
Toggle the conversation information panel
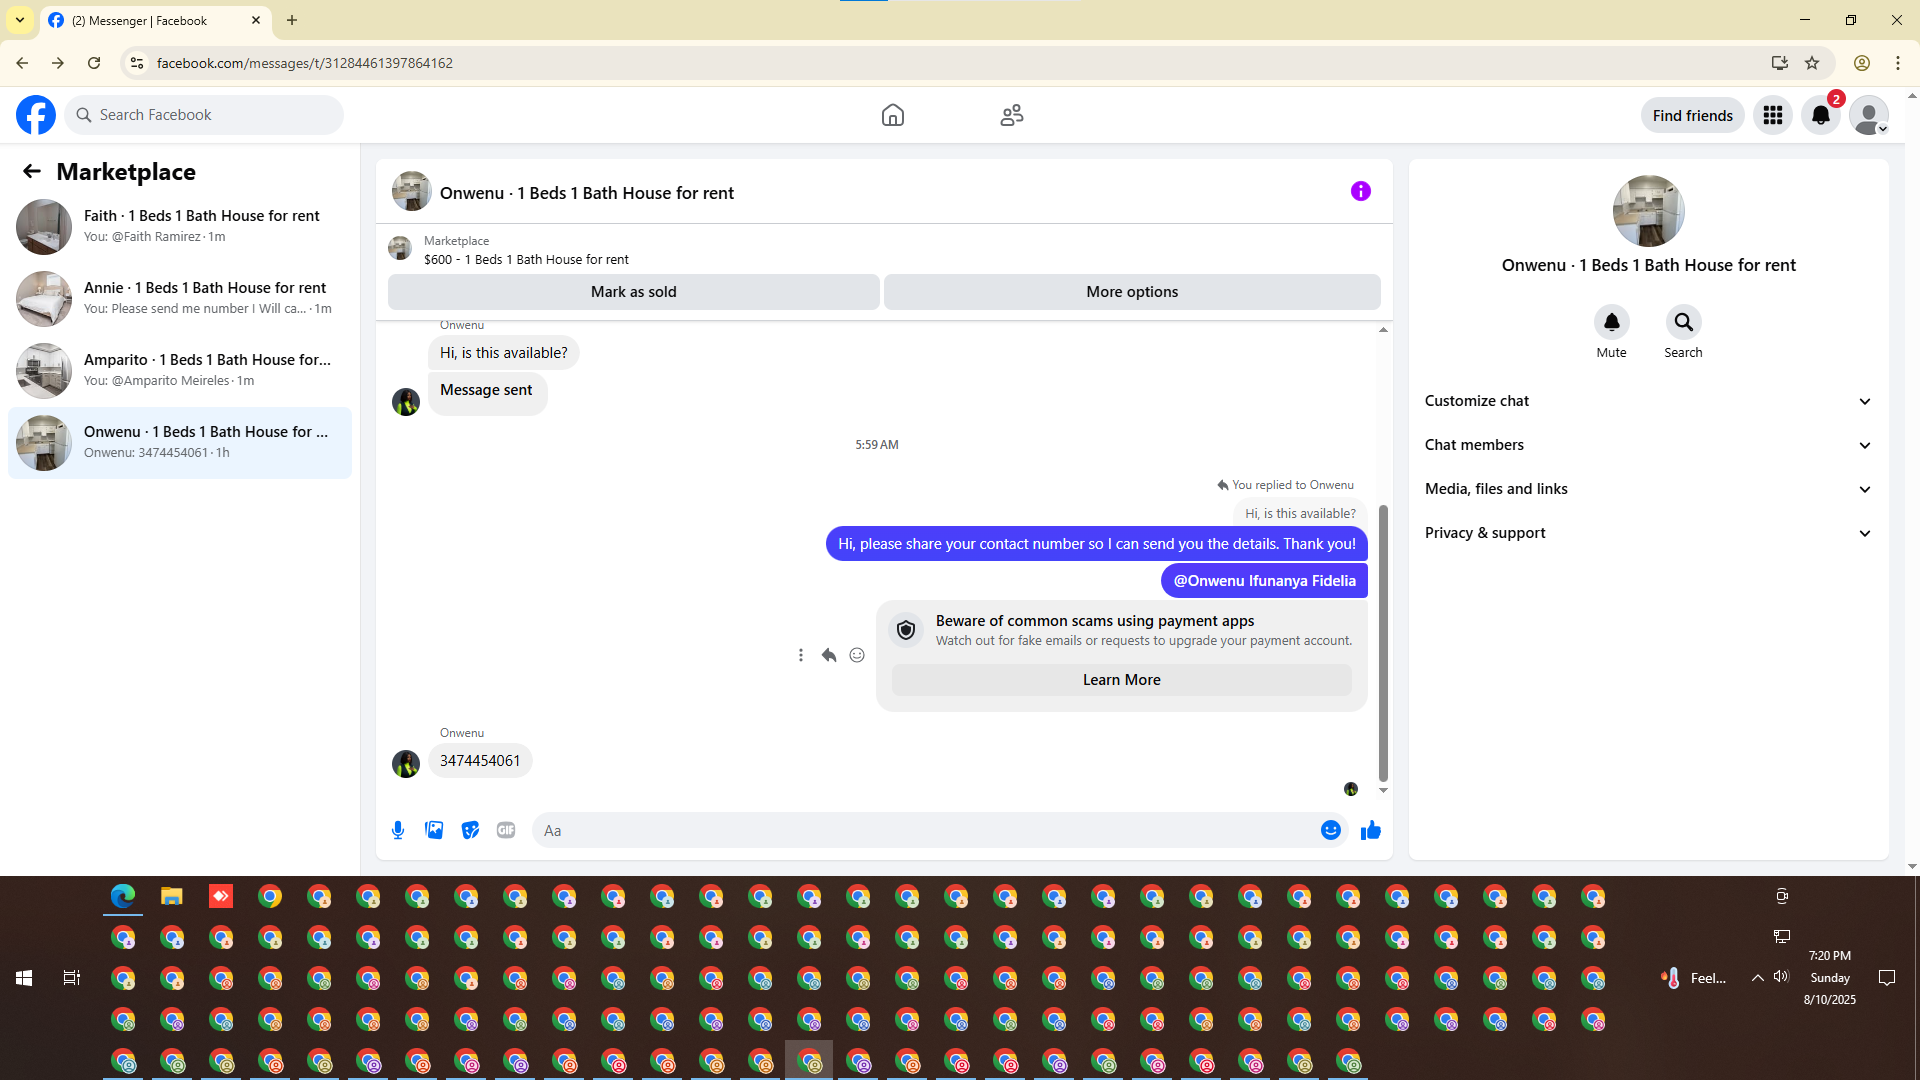pos(1360,191)
